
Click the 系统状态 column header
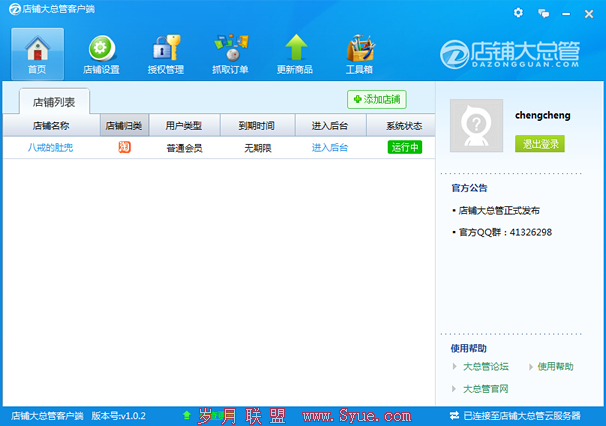[x=401, y=126]
